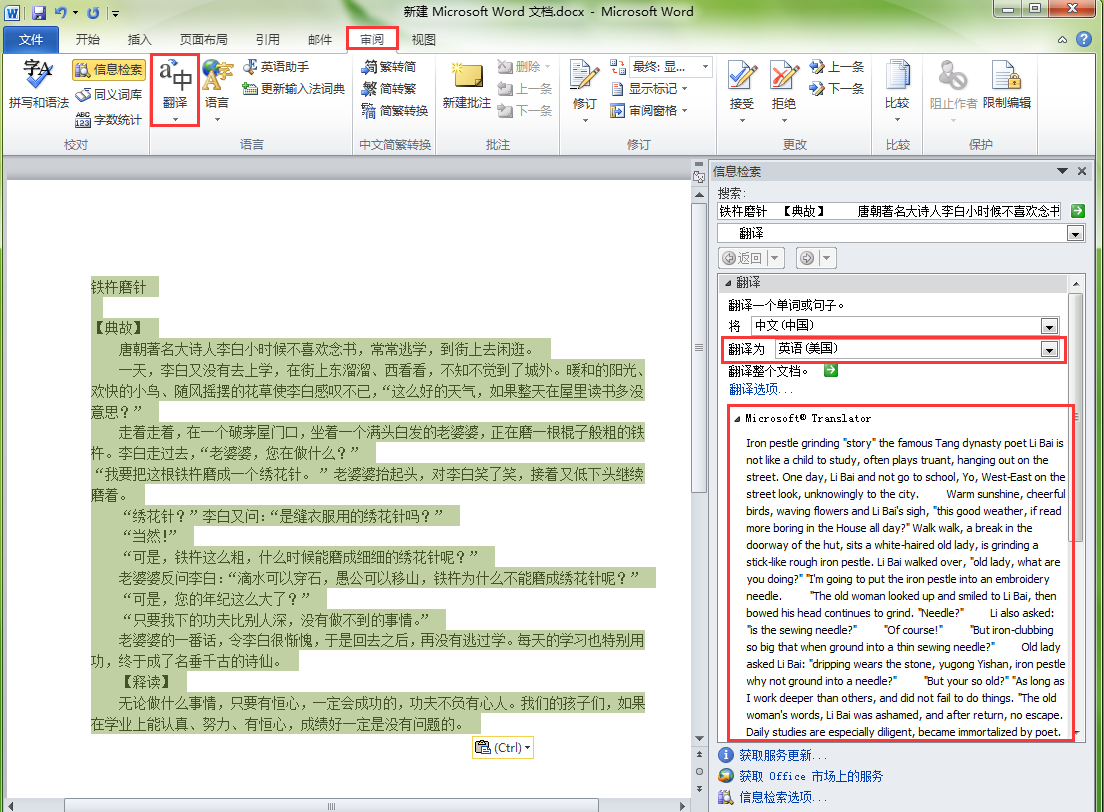Screen dimensions: 1104x812
Task: Click the 返回 back button
Action: point(743,258)
